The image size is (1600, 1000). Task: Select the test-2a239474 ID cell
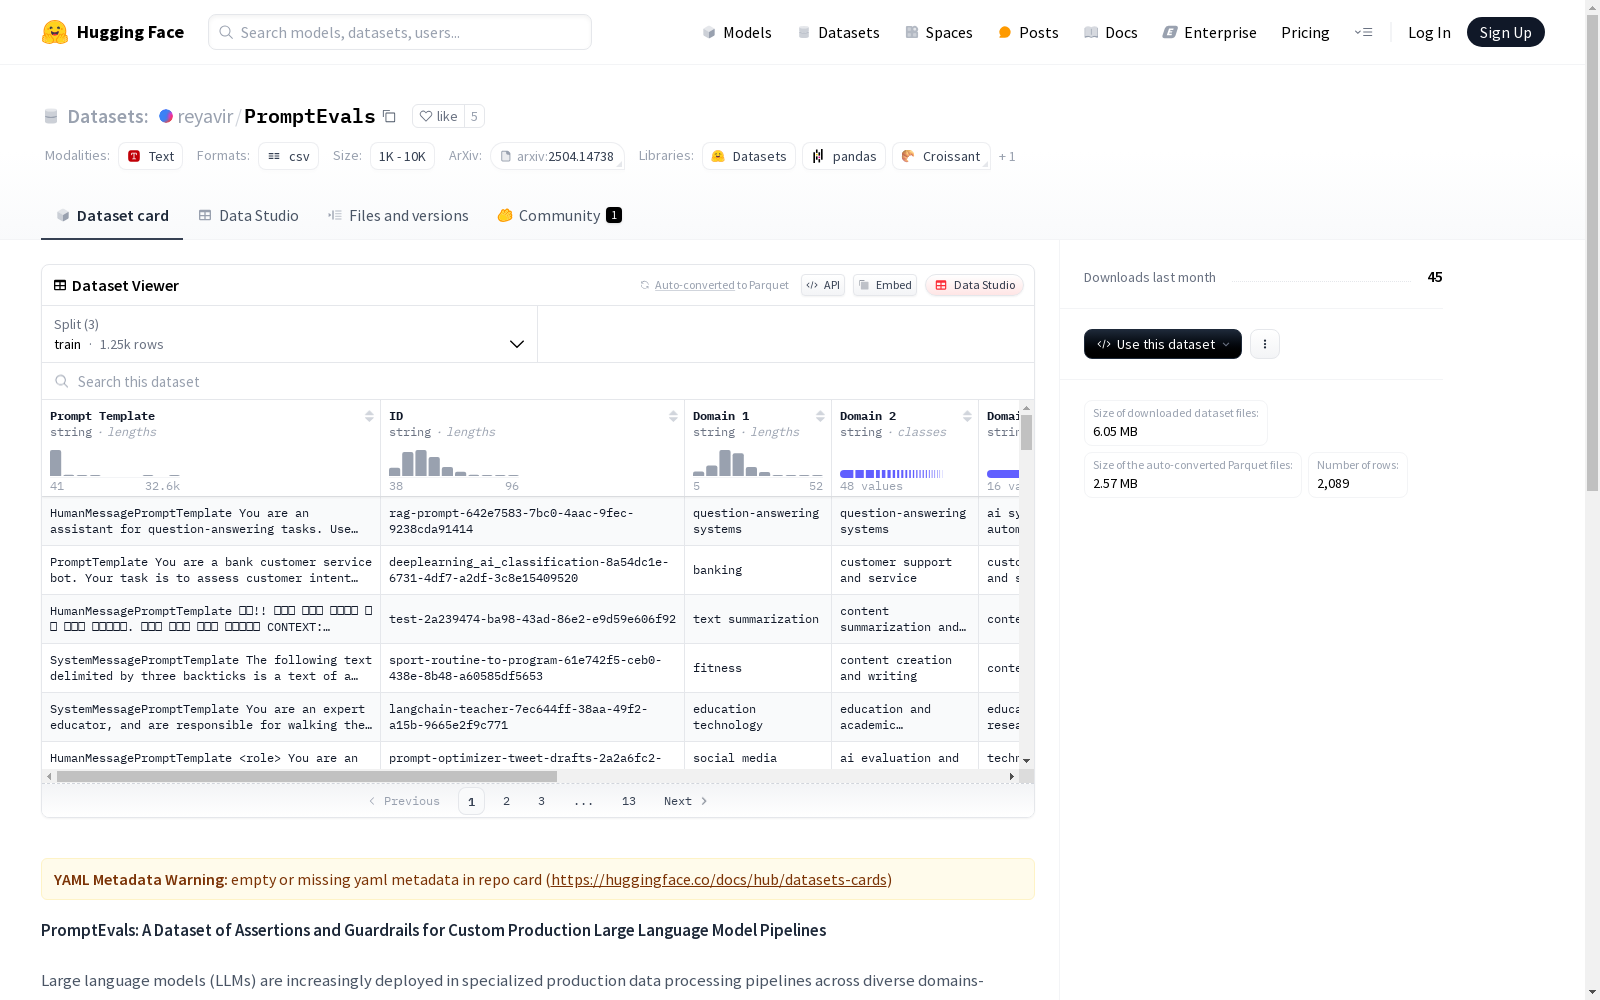[532, 619]
